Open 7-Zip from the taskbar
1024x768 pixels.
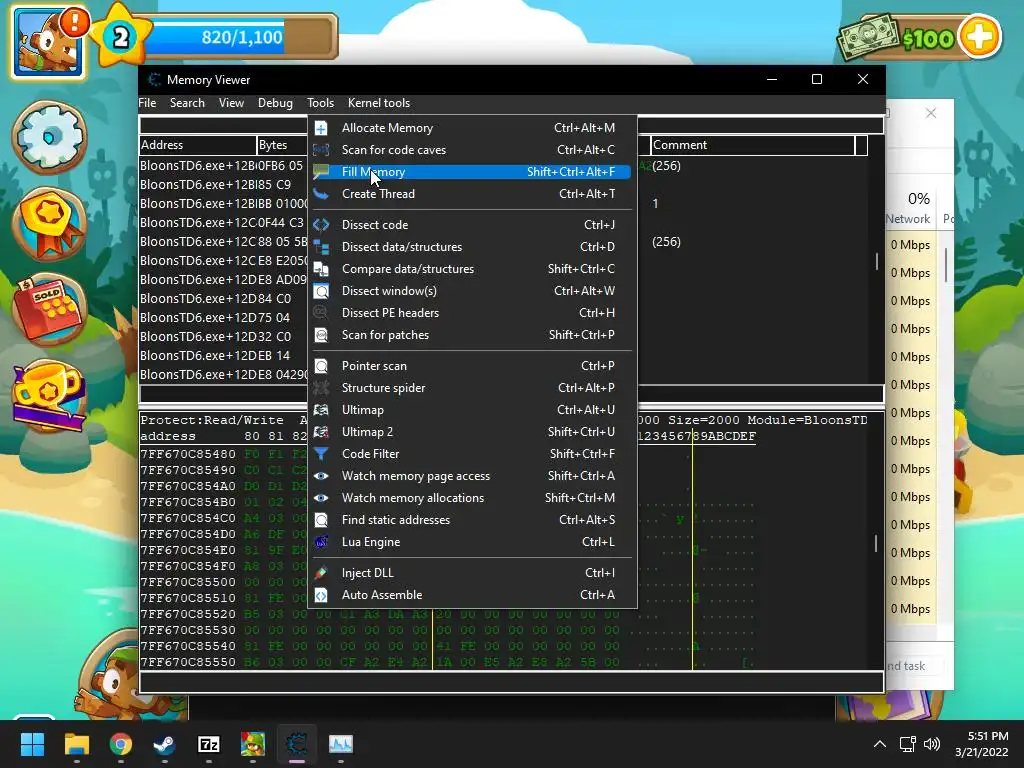(208, 744)
